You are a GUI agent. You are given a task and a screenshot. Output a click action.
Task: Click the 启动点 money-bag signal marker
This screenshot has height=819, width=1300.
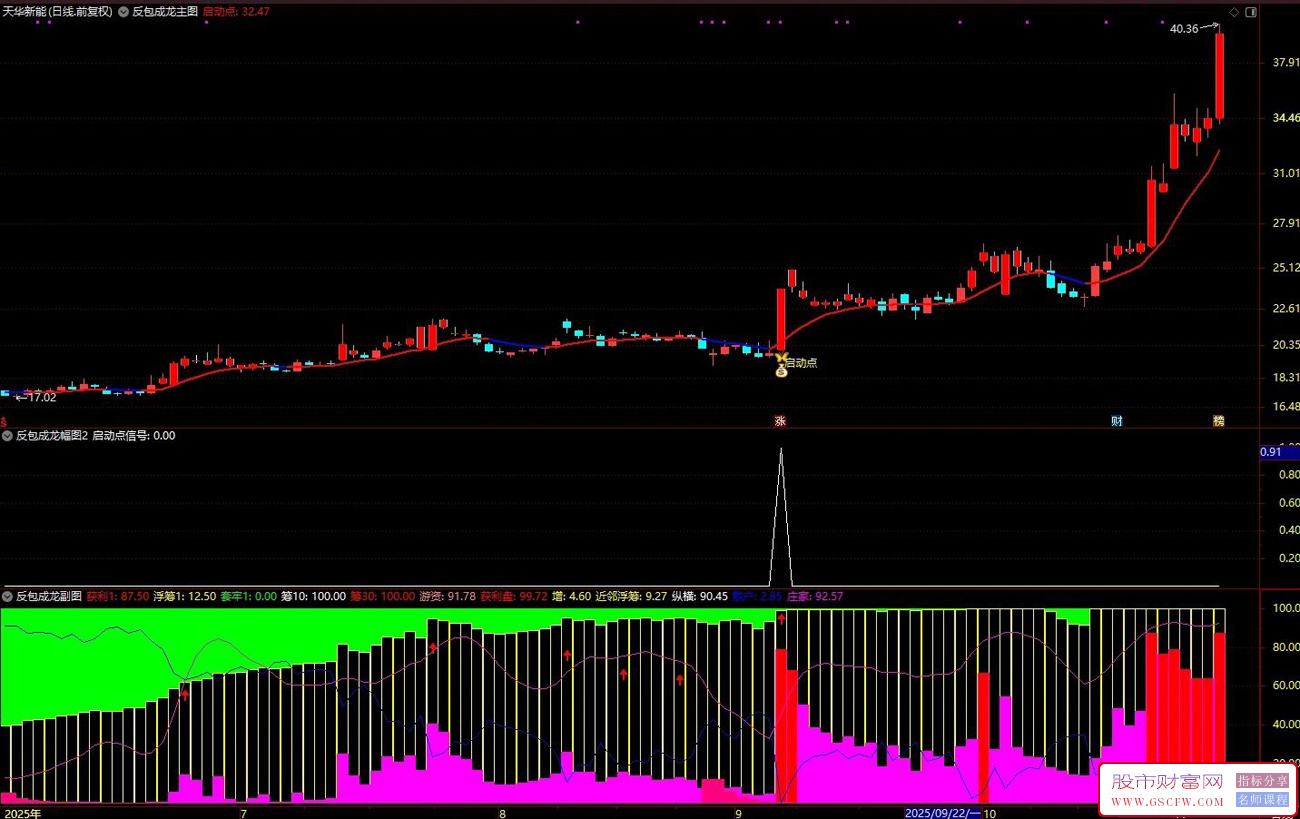click(x=781, y=371)
